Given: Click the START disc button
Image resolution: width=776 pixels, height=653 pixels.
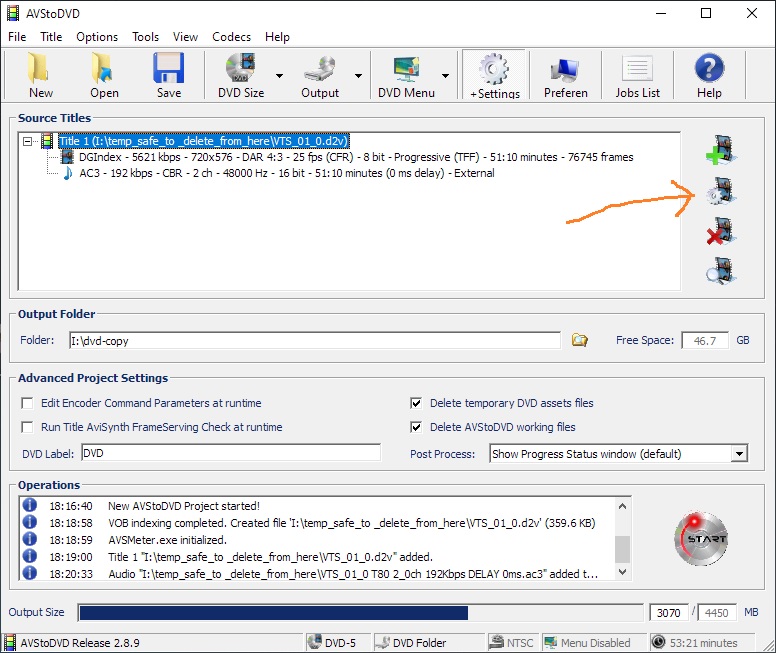Looking at the screenshot, I should (x=701, y=539).
